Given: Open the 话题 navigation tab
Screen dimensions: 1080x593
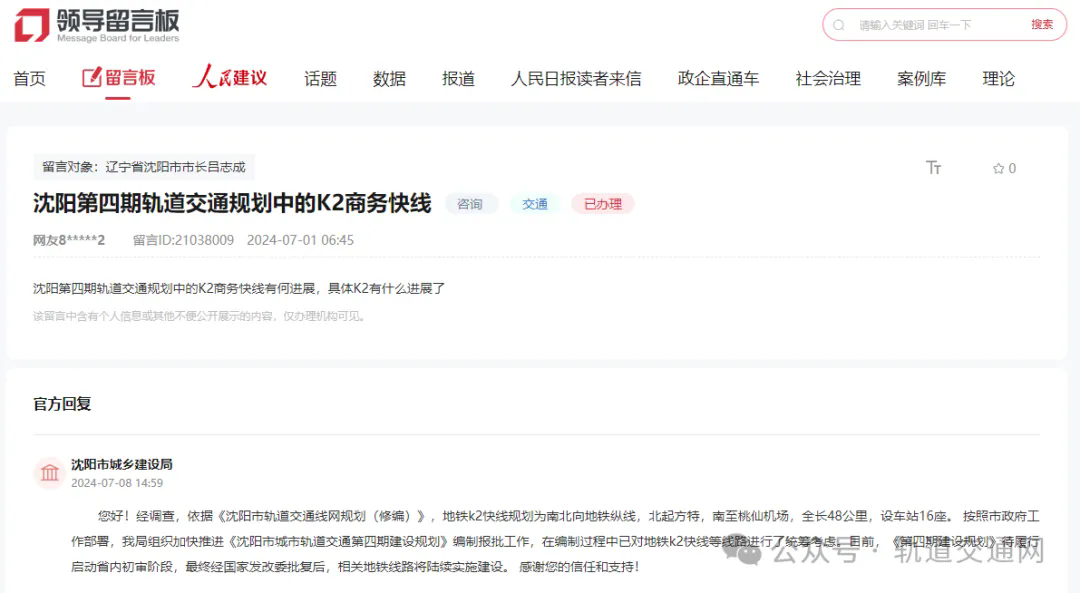Looking at the screenshot, I should 320,79.
